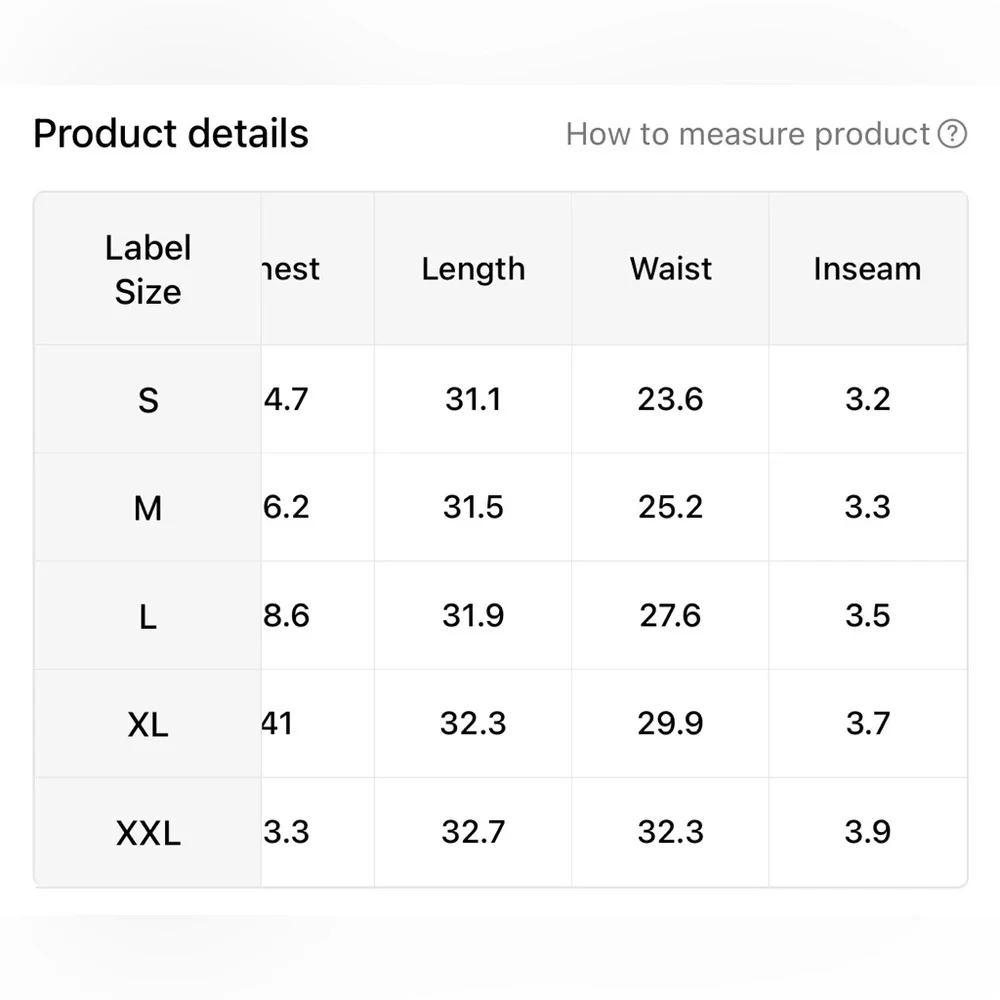
Task: Click the 3.9 inseam value for size XXL
Action: click(867, 832)
